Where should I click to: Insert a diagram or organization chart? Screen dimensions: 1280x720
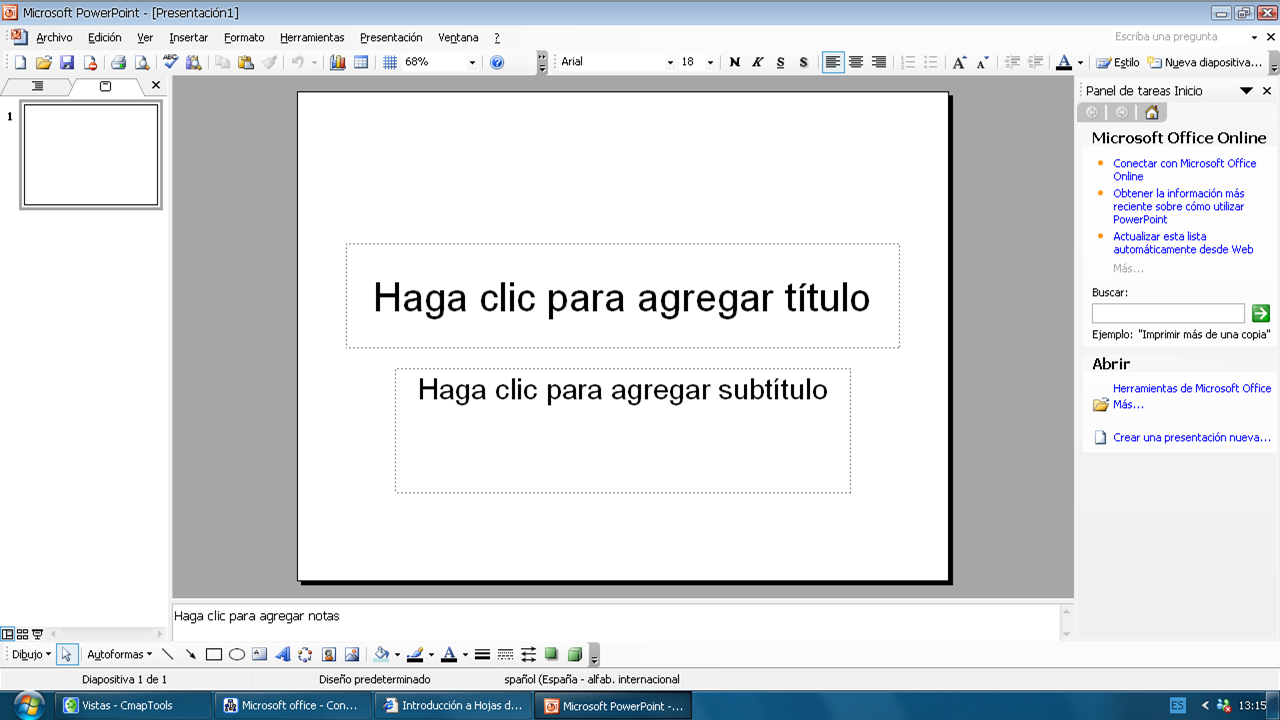click(305, 655)
